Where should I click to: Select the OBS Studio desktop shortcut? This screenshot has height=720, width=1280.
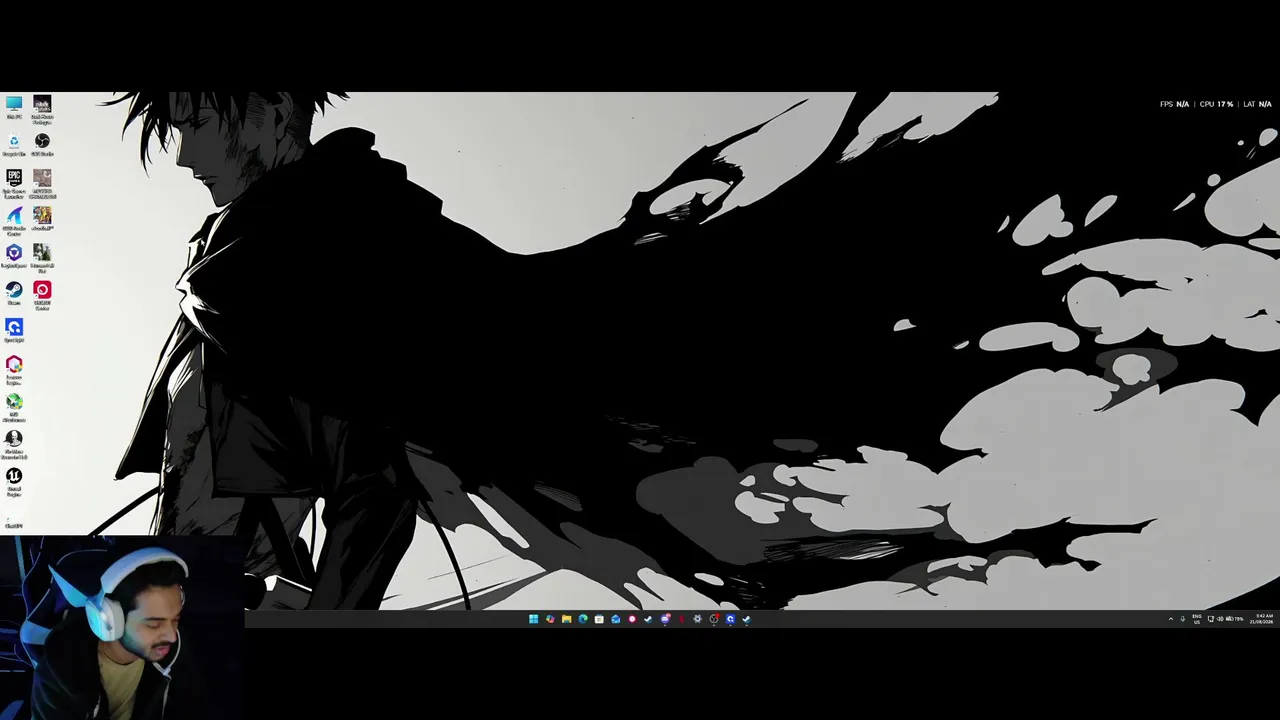click(x=42, y=144)
